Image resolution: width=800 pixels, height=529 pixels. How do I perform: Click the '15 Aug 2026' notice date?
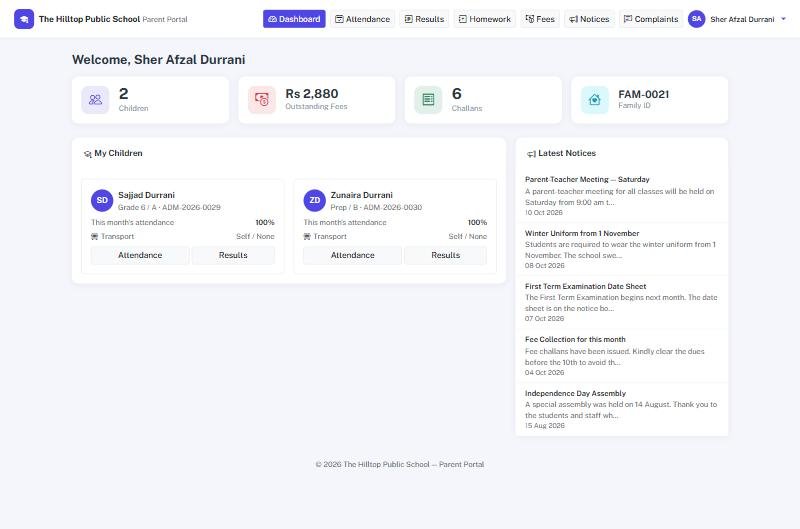[x=544, y=425]
